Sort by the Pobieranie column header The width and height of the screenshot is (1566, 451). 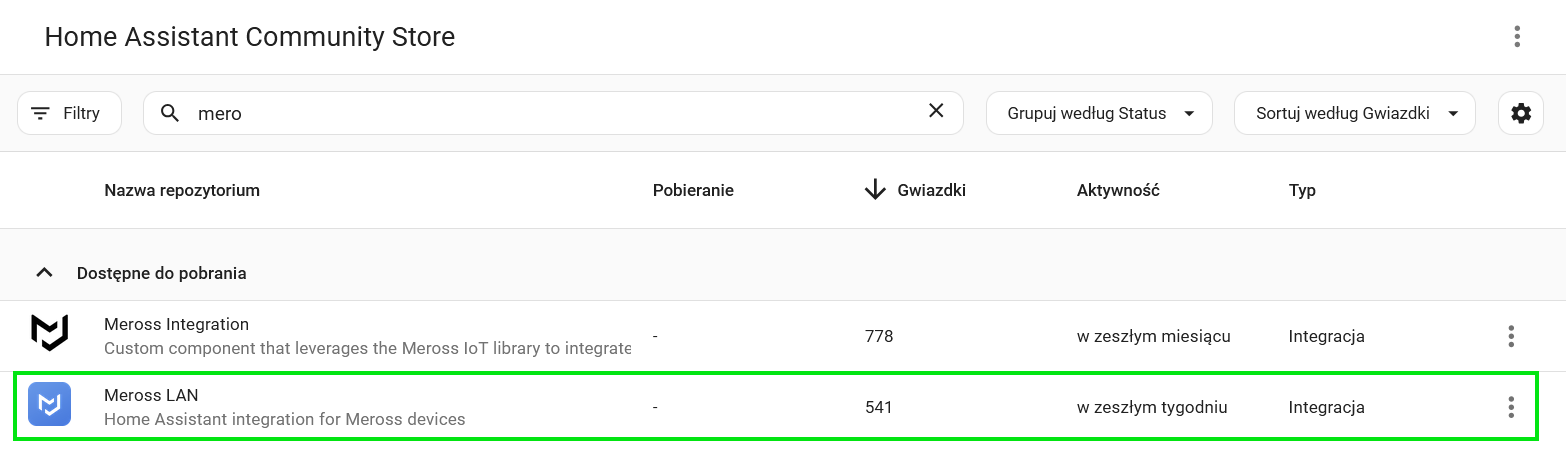click(693, 190)
